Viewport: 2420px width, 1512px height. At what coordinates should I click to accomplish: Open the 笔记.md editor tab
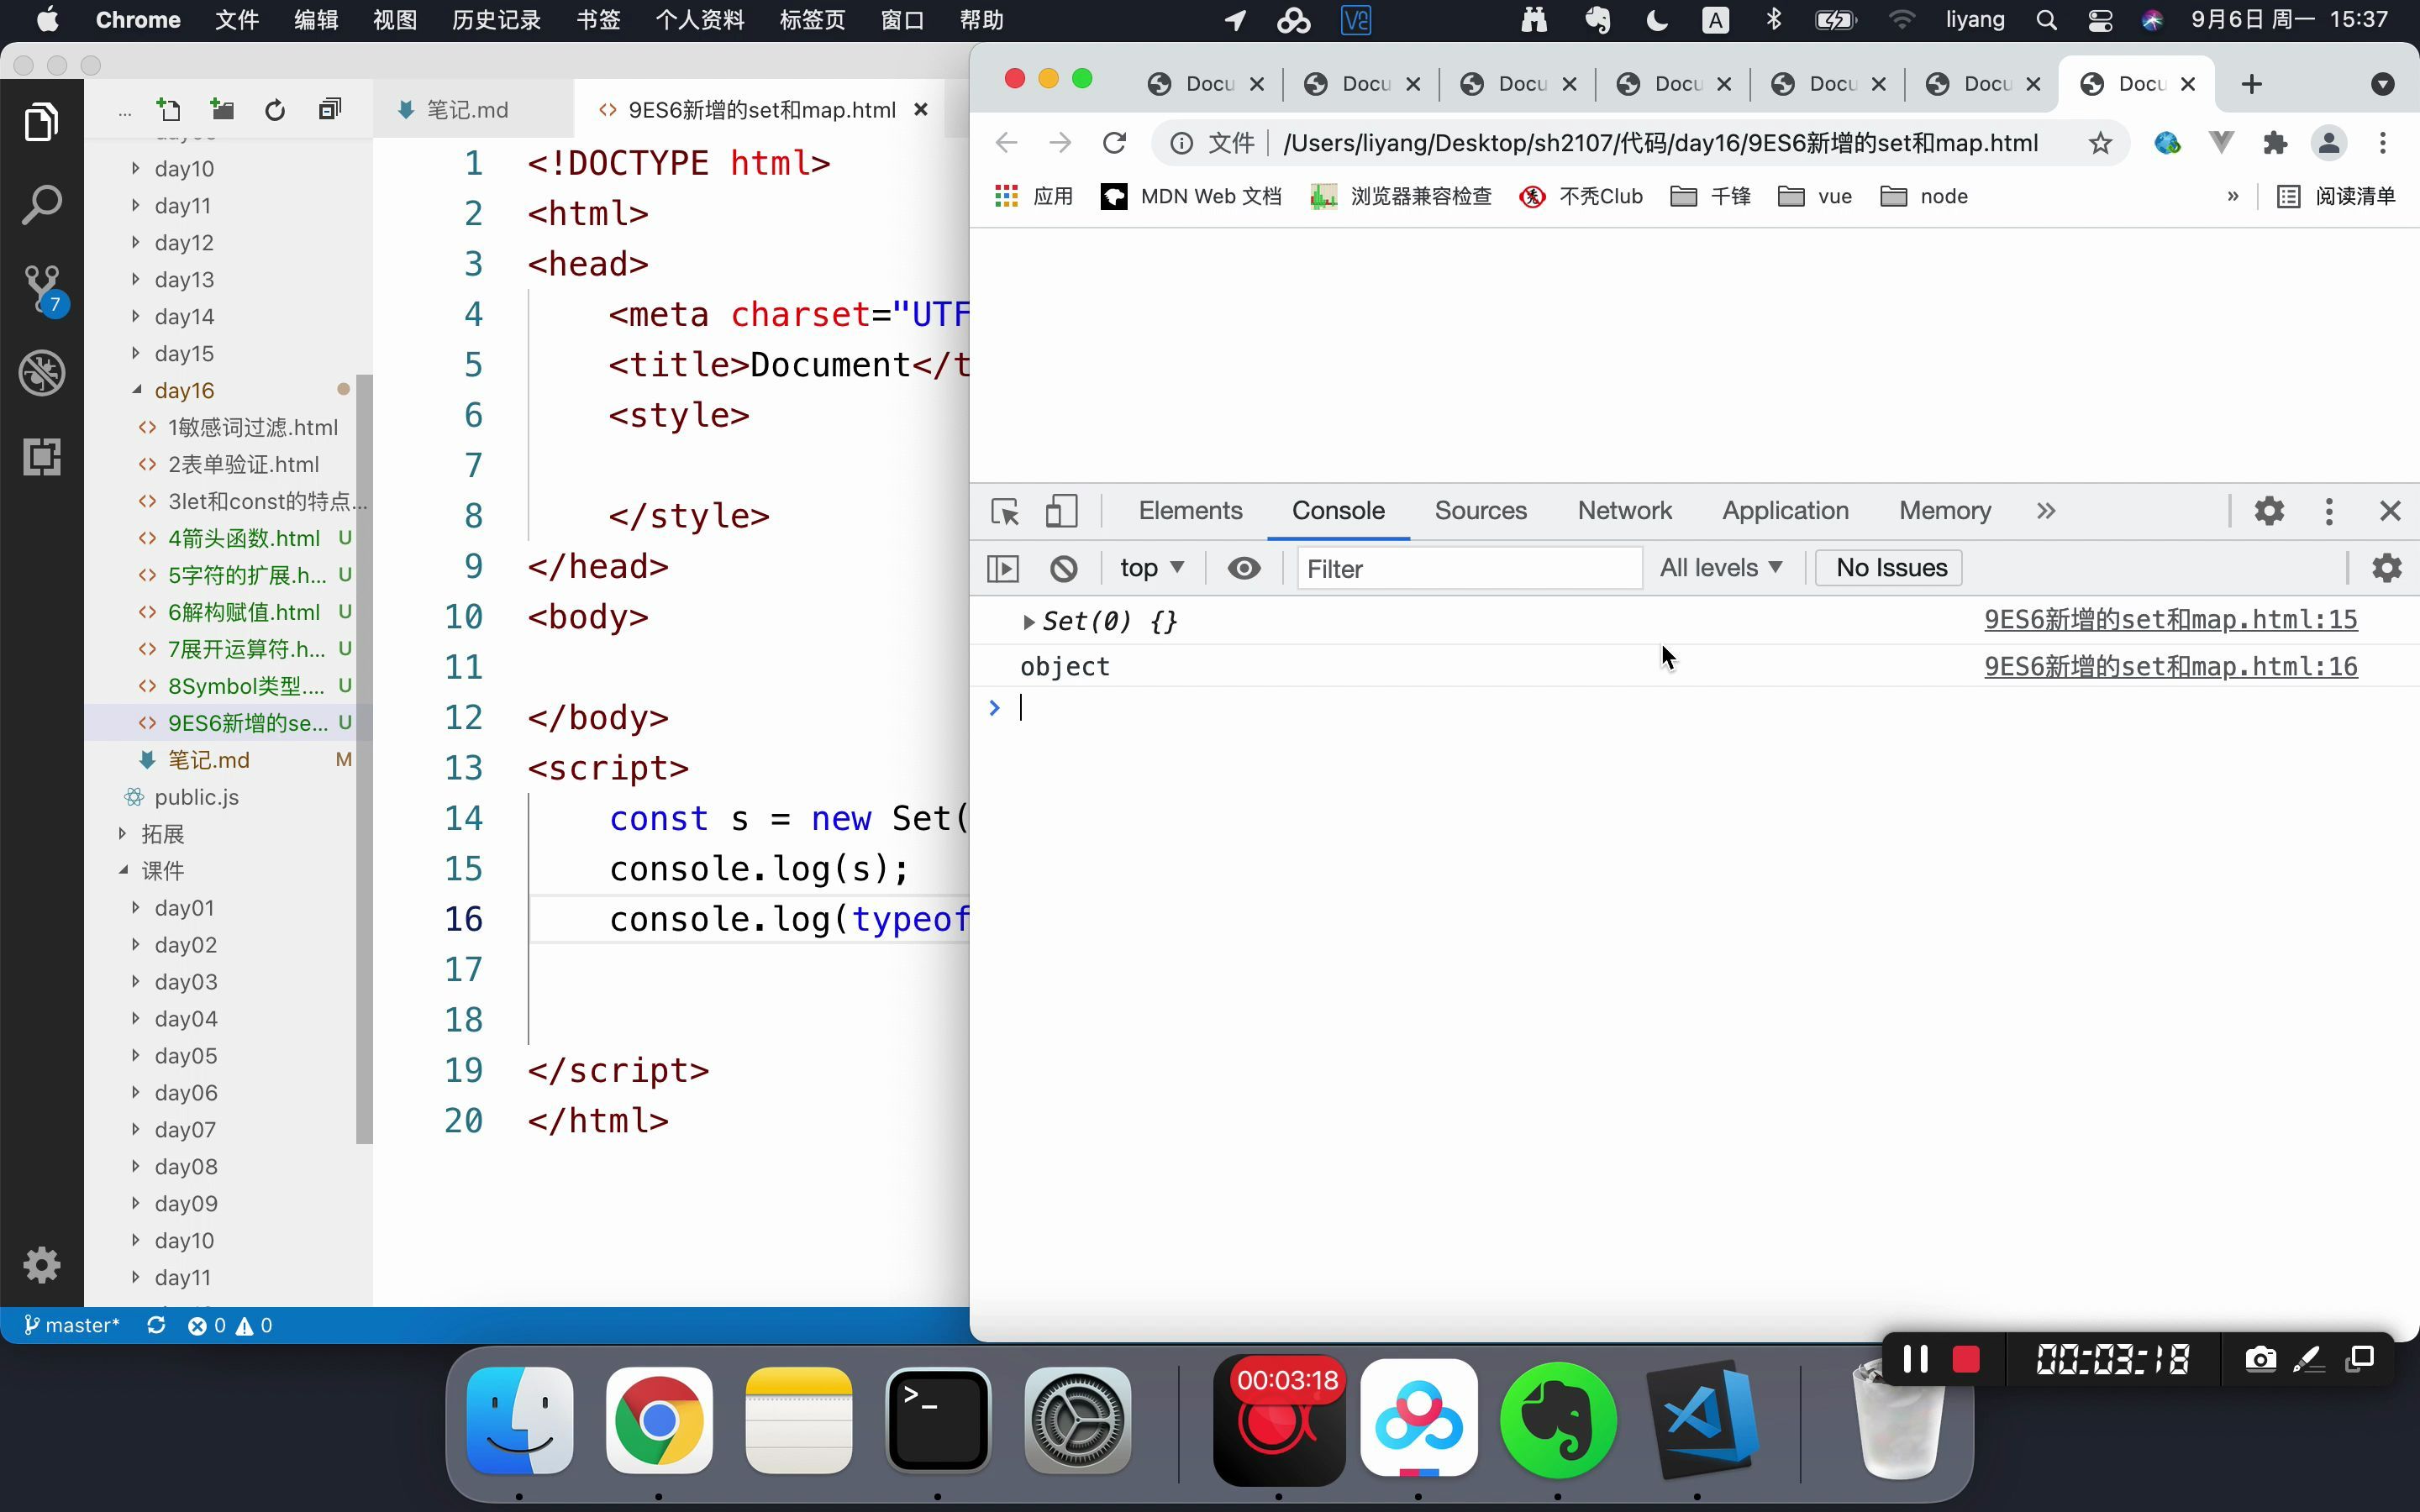click(467, 110)
